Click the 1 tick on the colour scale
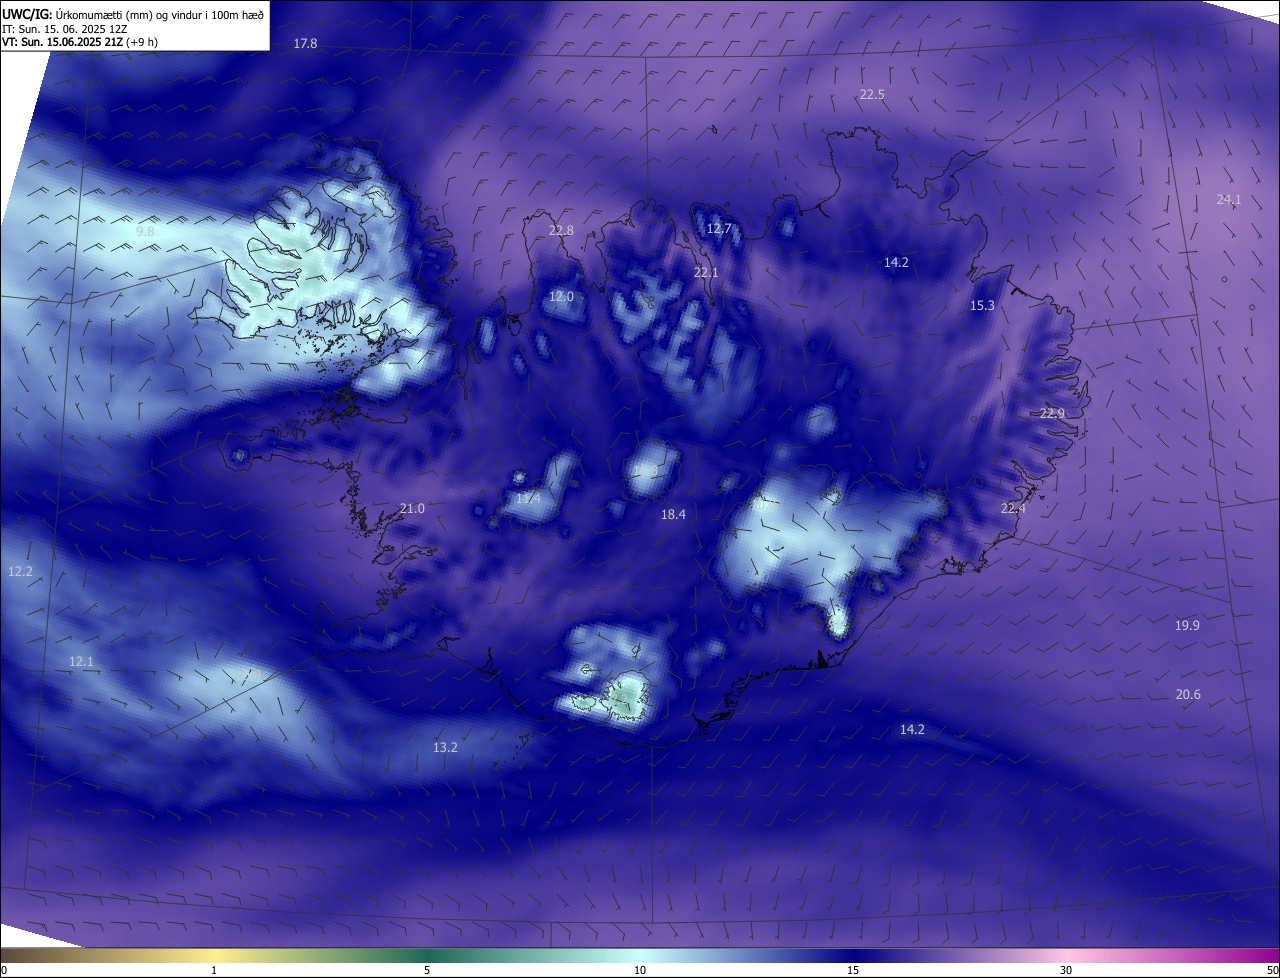This screenshot has height=978, width=1280. (x=214, y=970)
